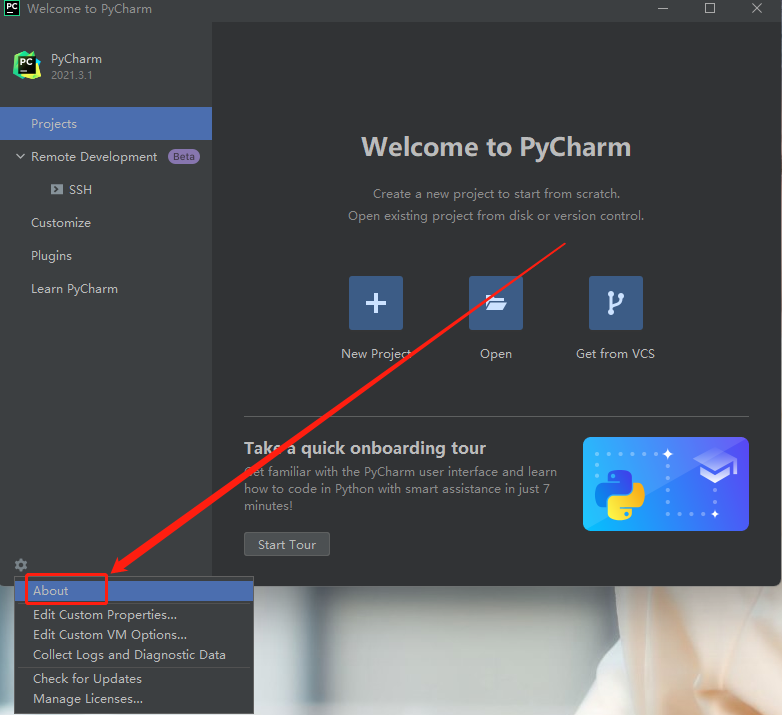Select SSH under Remote Development
782x715 pixels.
click(80, 189)
